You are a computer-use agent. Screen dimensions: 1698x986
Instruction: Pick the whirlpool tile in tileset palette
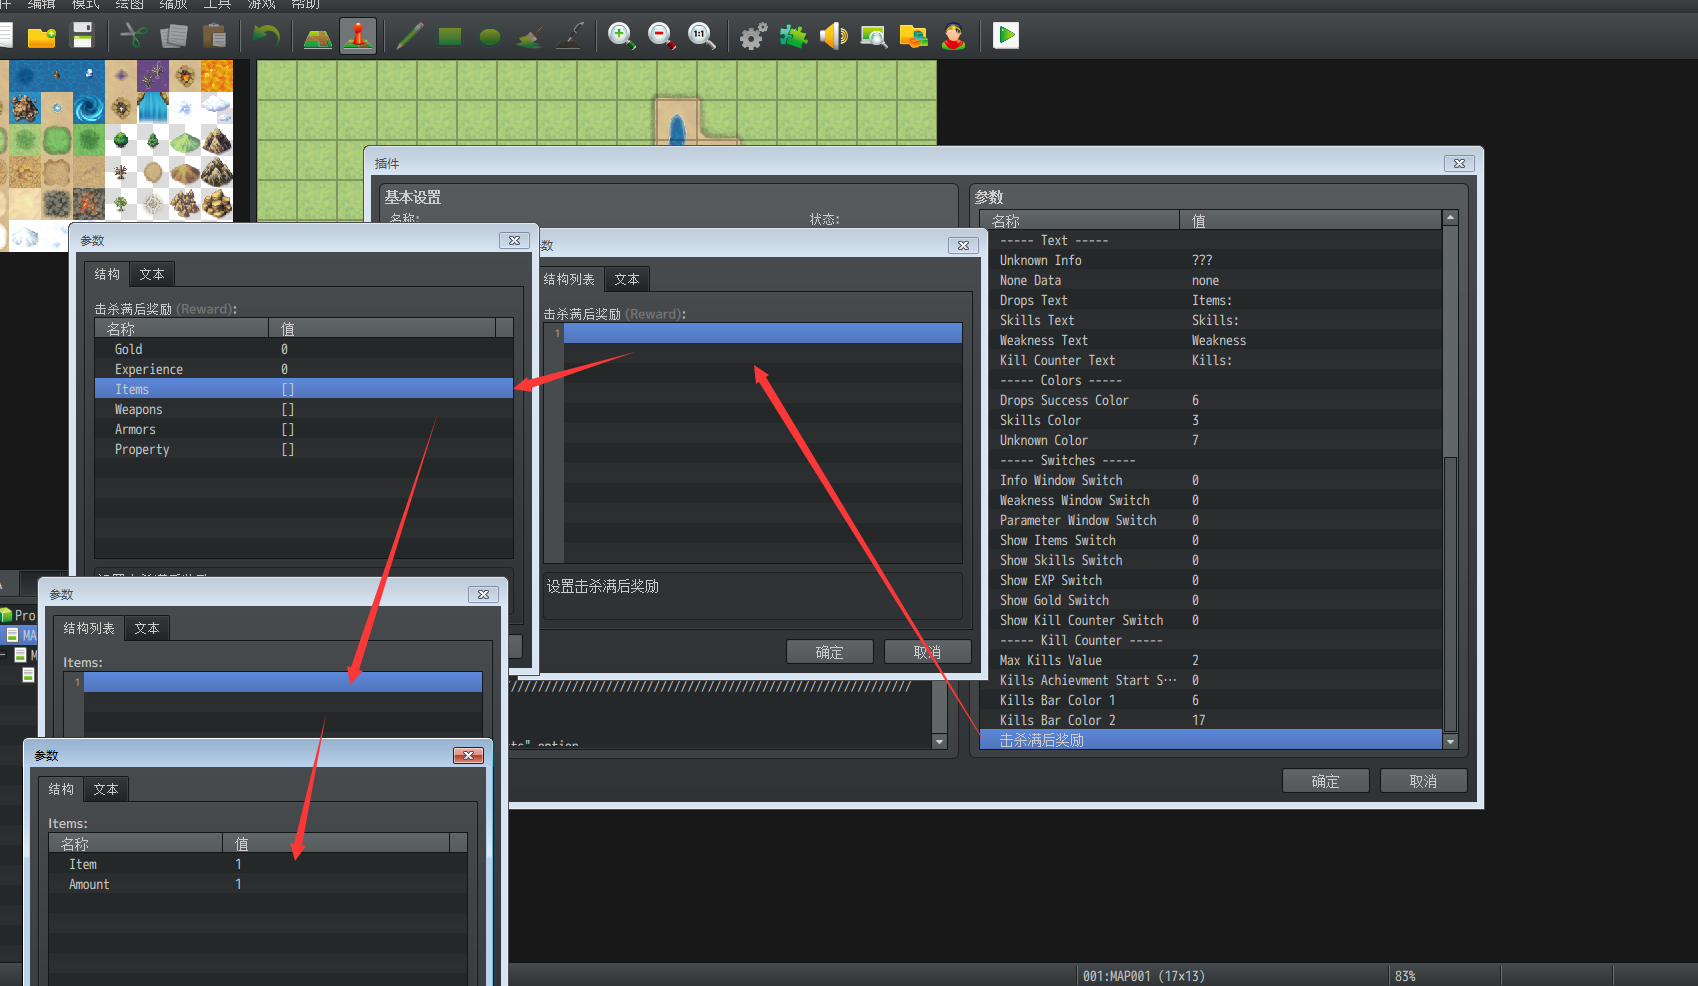point(89,107)
